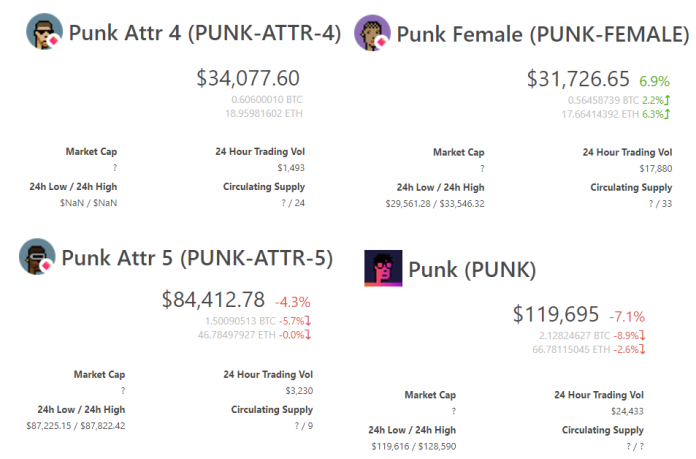Click the 6.9% price change percentage
The image size is (696, 459).
654,81
